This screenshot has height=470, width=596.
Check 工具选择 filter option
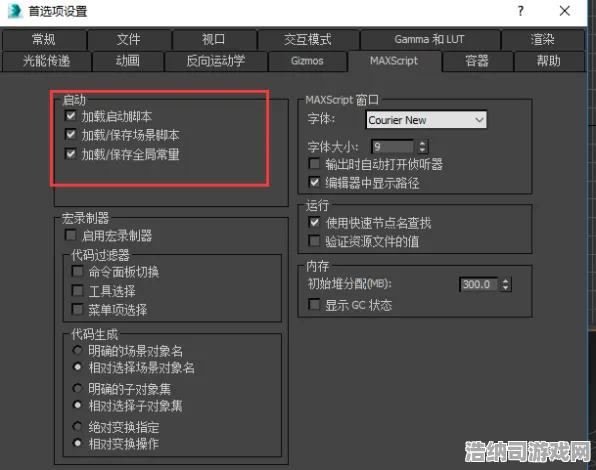coord(78,291)
